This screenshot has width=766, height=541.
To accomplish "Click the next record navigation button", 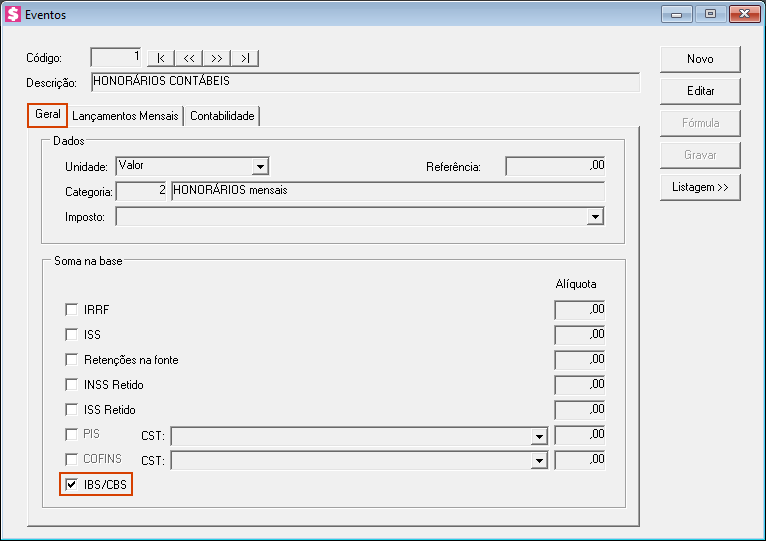I will [x=217, y=58].
